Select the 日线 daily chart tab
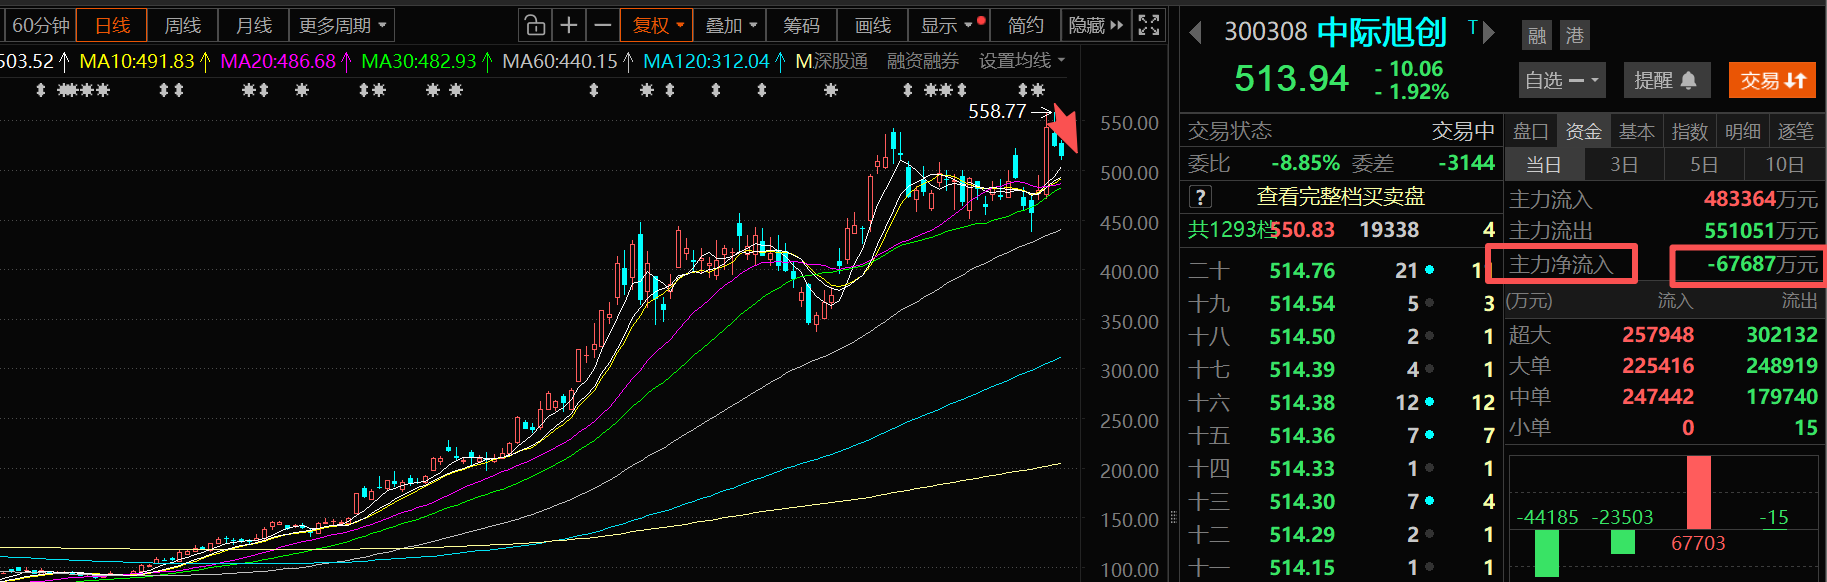The image size is (1827, 582). [x=112, y=25]
